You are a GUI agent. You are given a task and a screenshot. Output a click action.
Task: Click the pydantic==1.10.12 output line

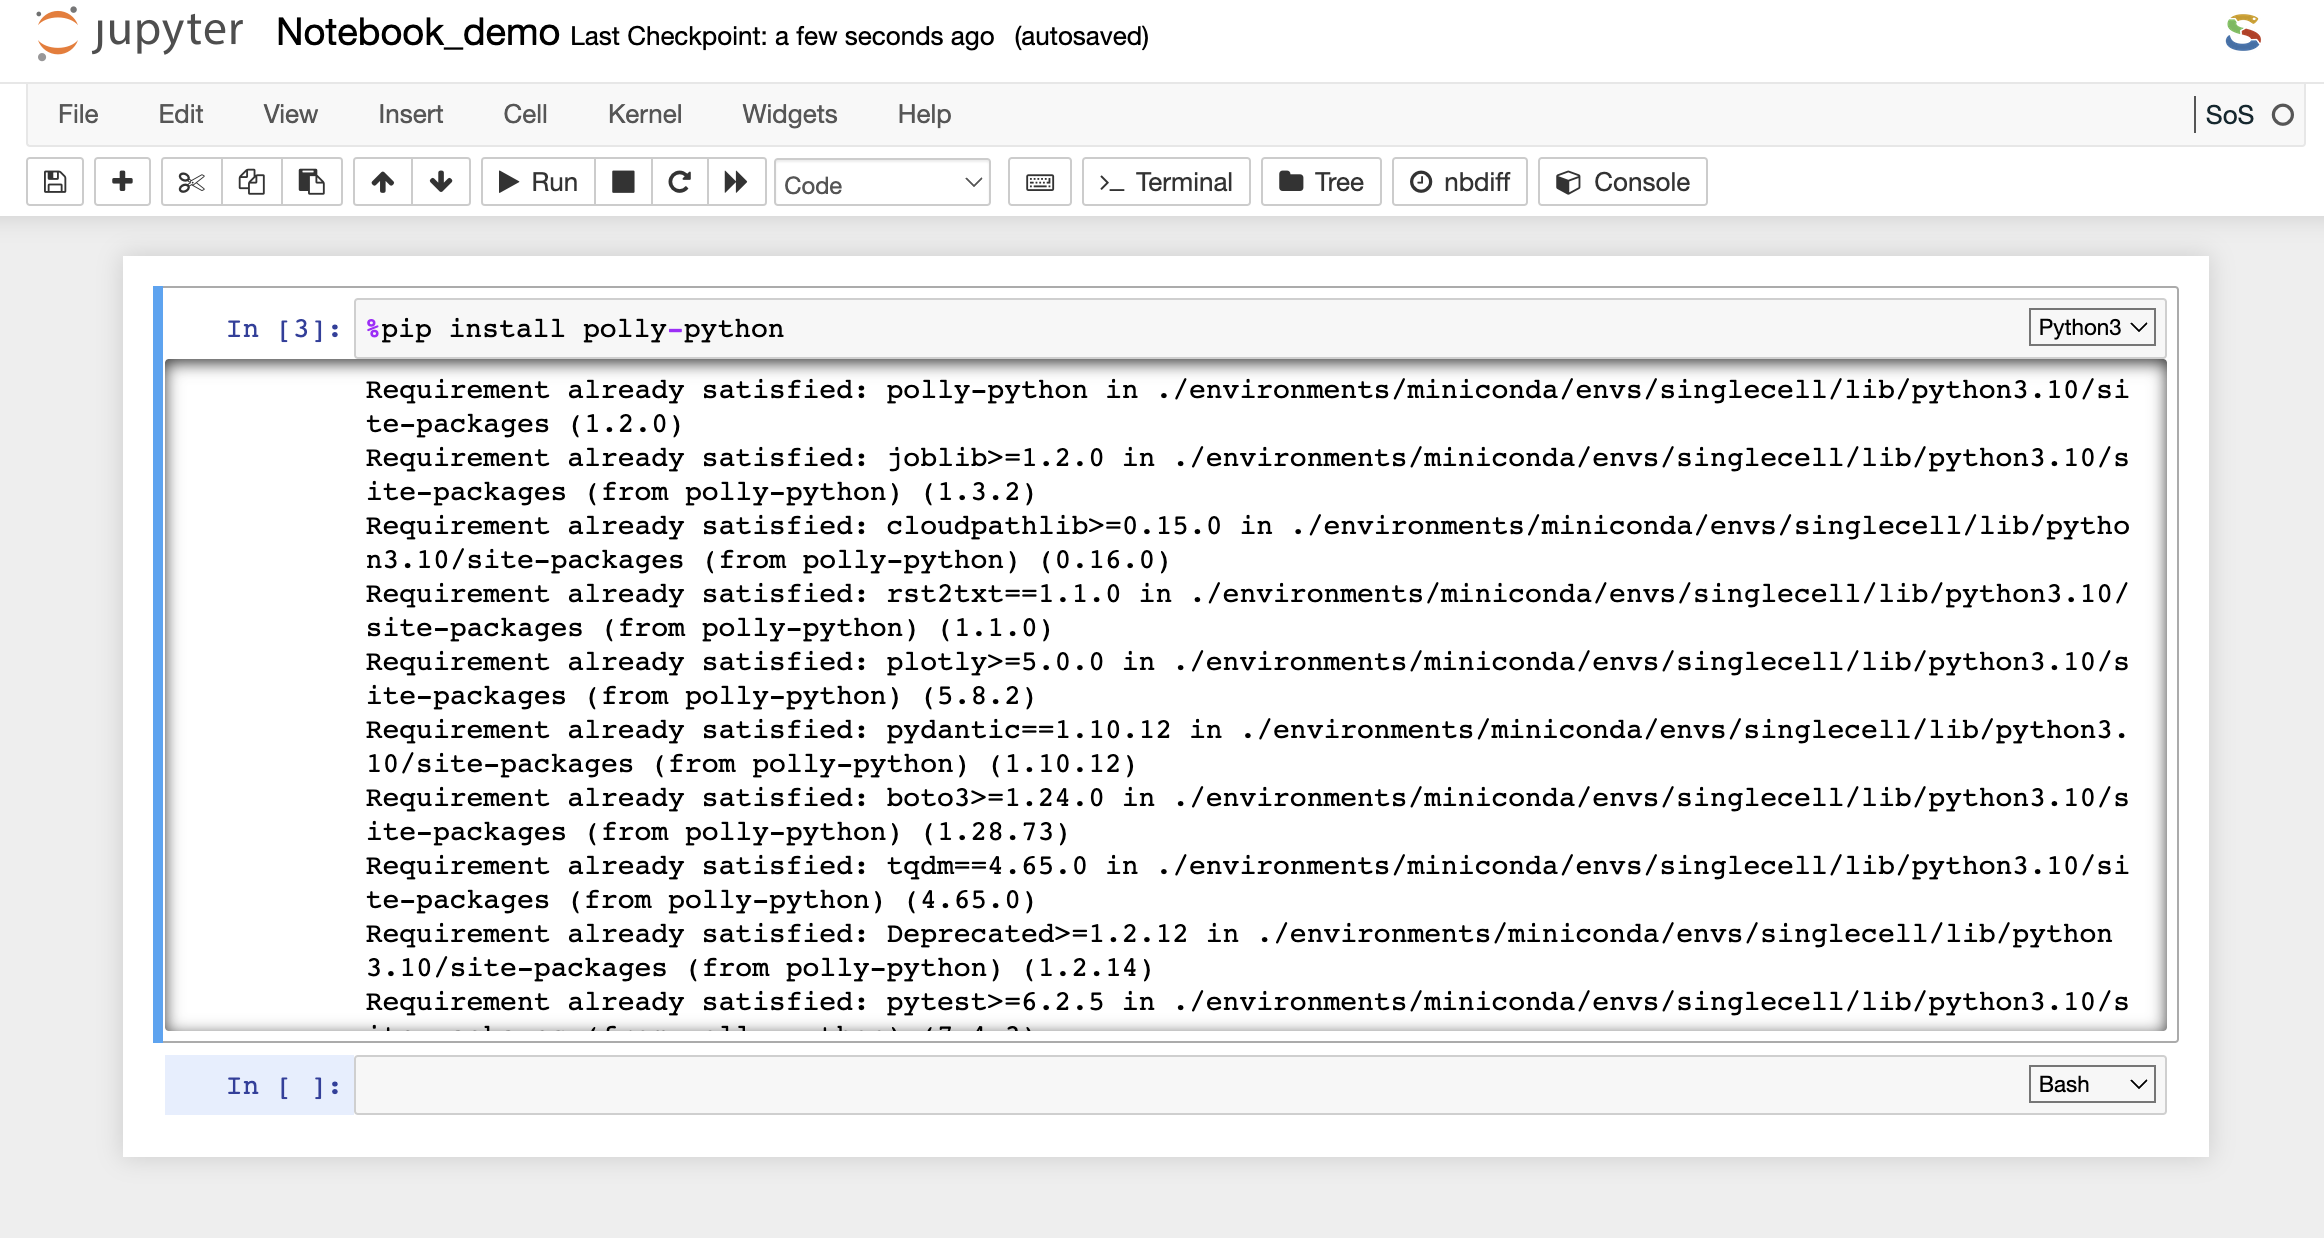(1247, 747)
